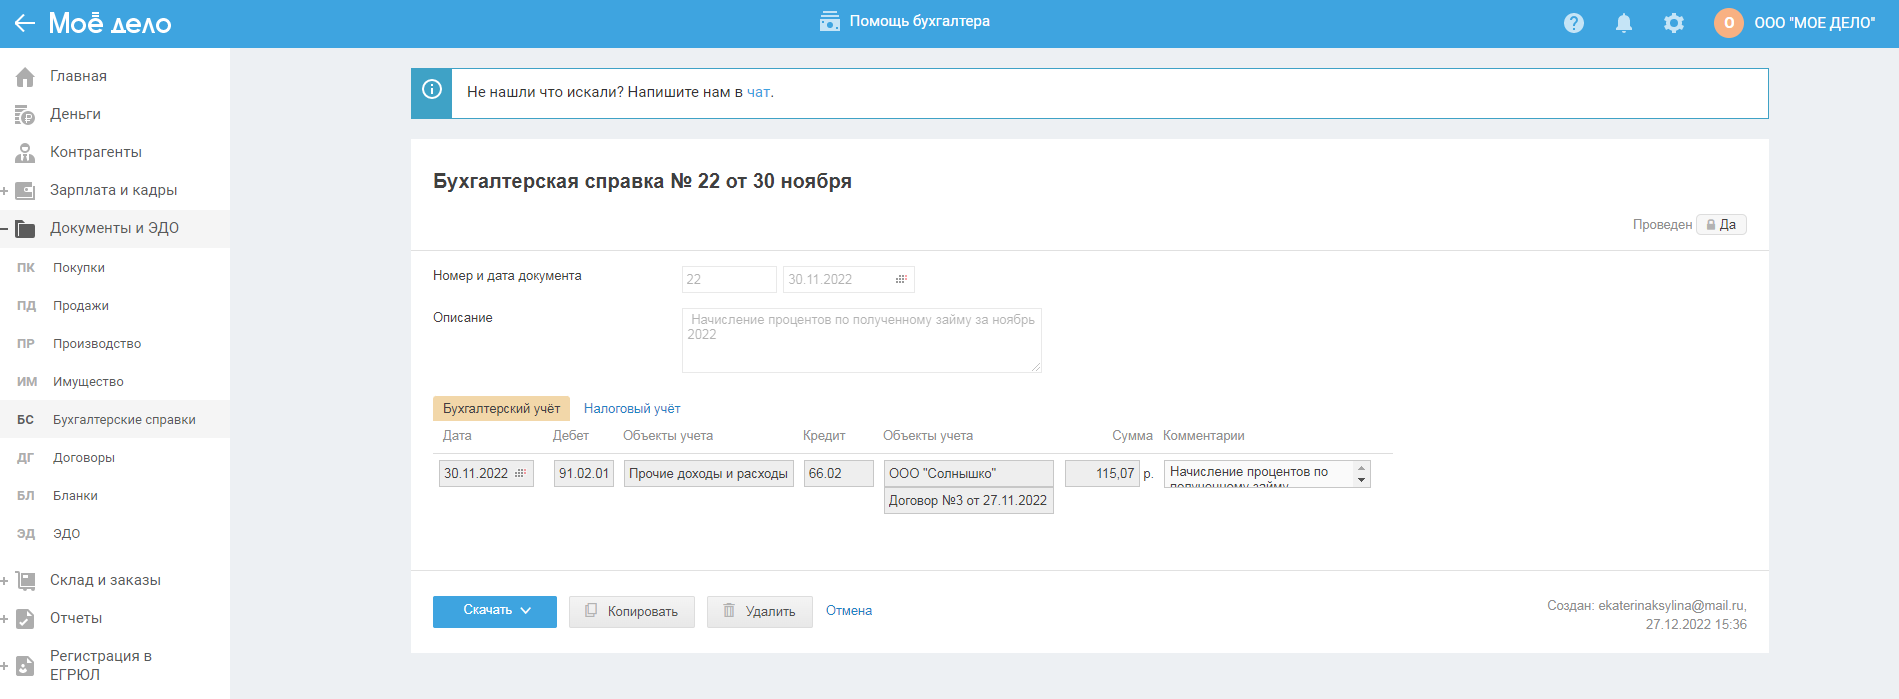Click the Контрагенты sidebar label
This screenshot has width=1899, height=699.
pos(96,152)
